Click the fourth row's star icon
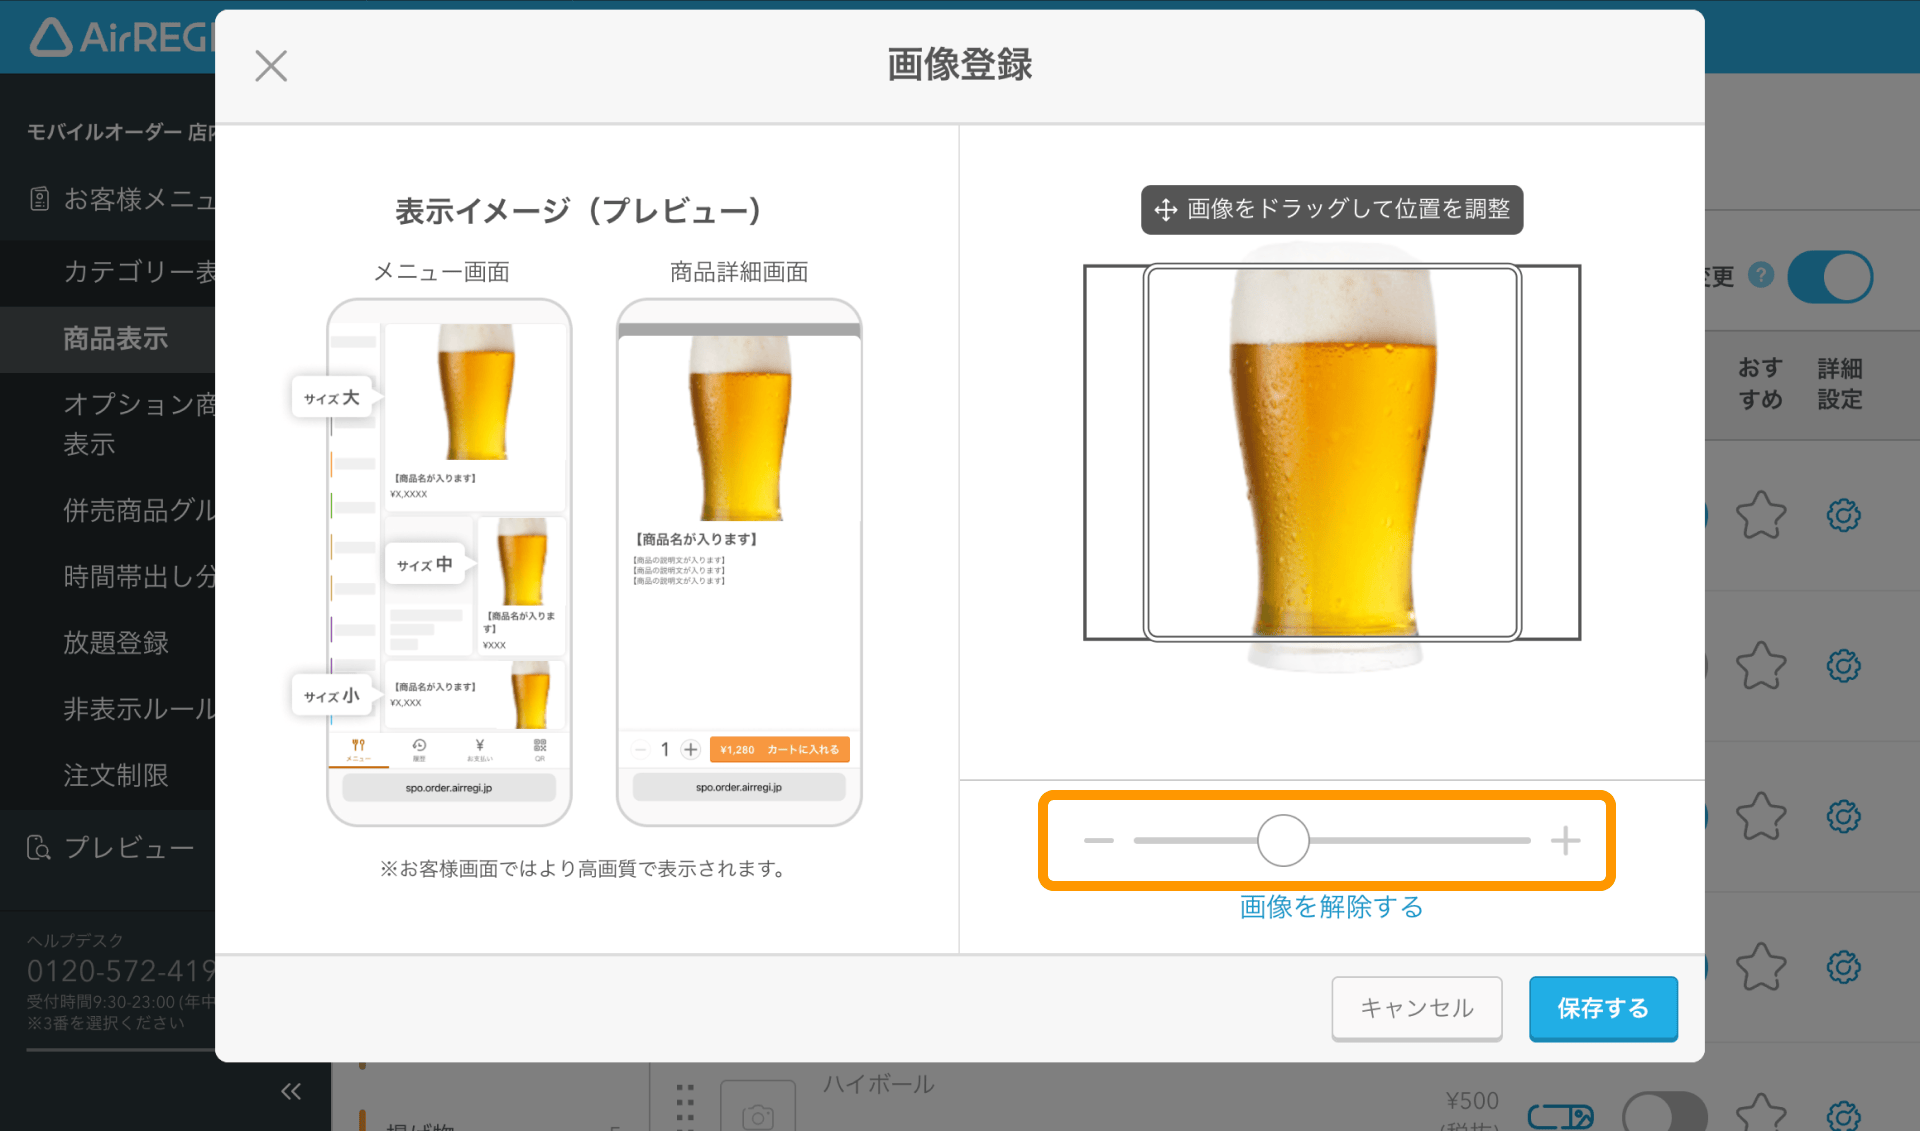 coord(1761,967)
